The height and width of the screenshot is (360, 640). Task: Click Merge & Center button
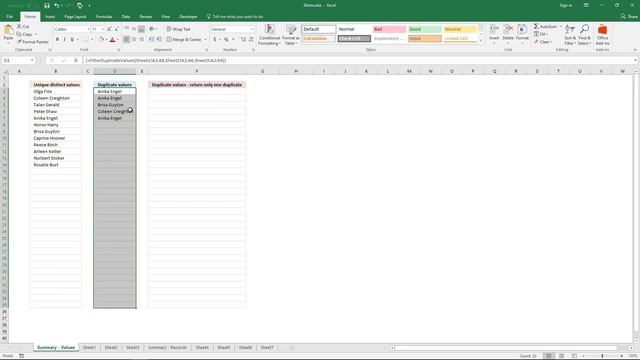[184, 40]
